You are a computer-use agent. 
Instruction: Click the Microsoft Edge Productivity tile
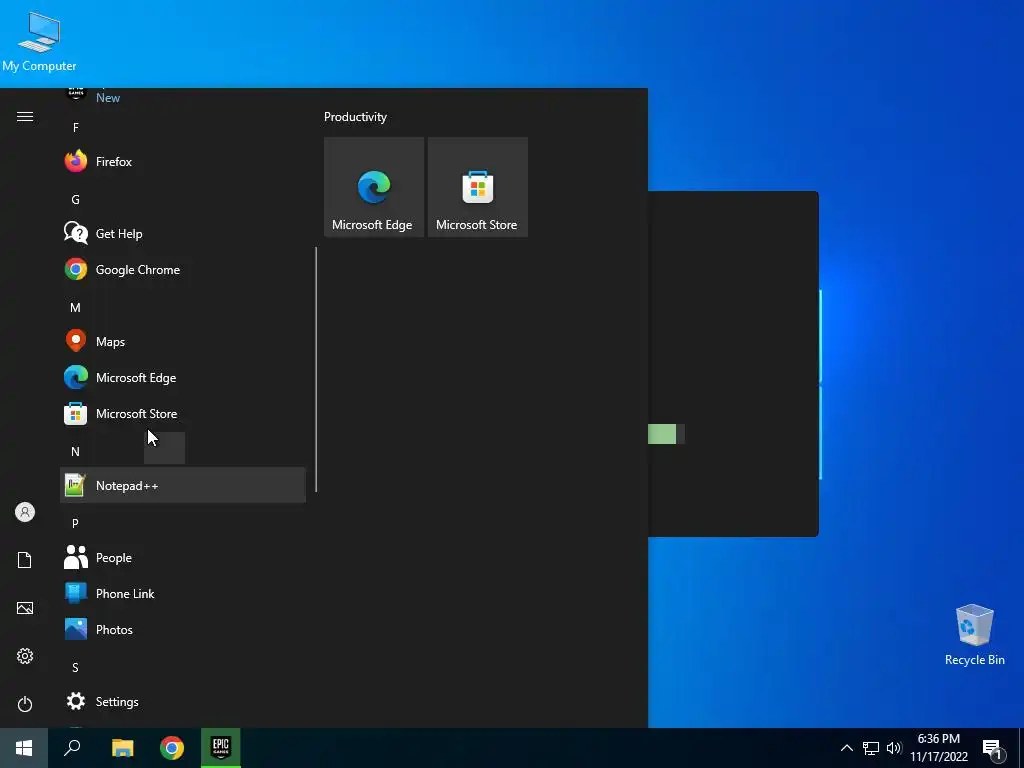(x=374, y=187)
